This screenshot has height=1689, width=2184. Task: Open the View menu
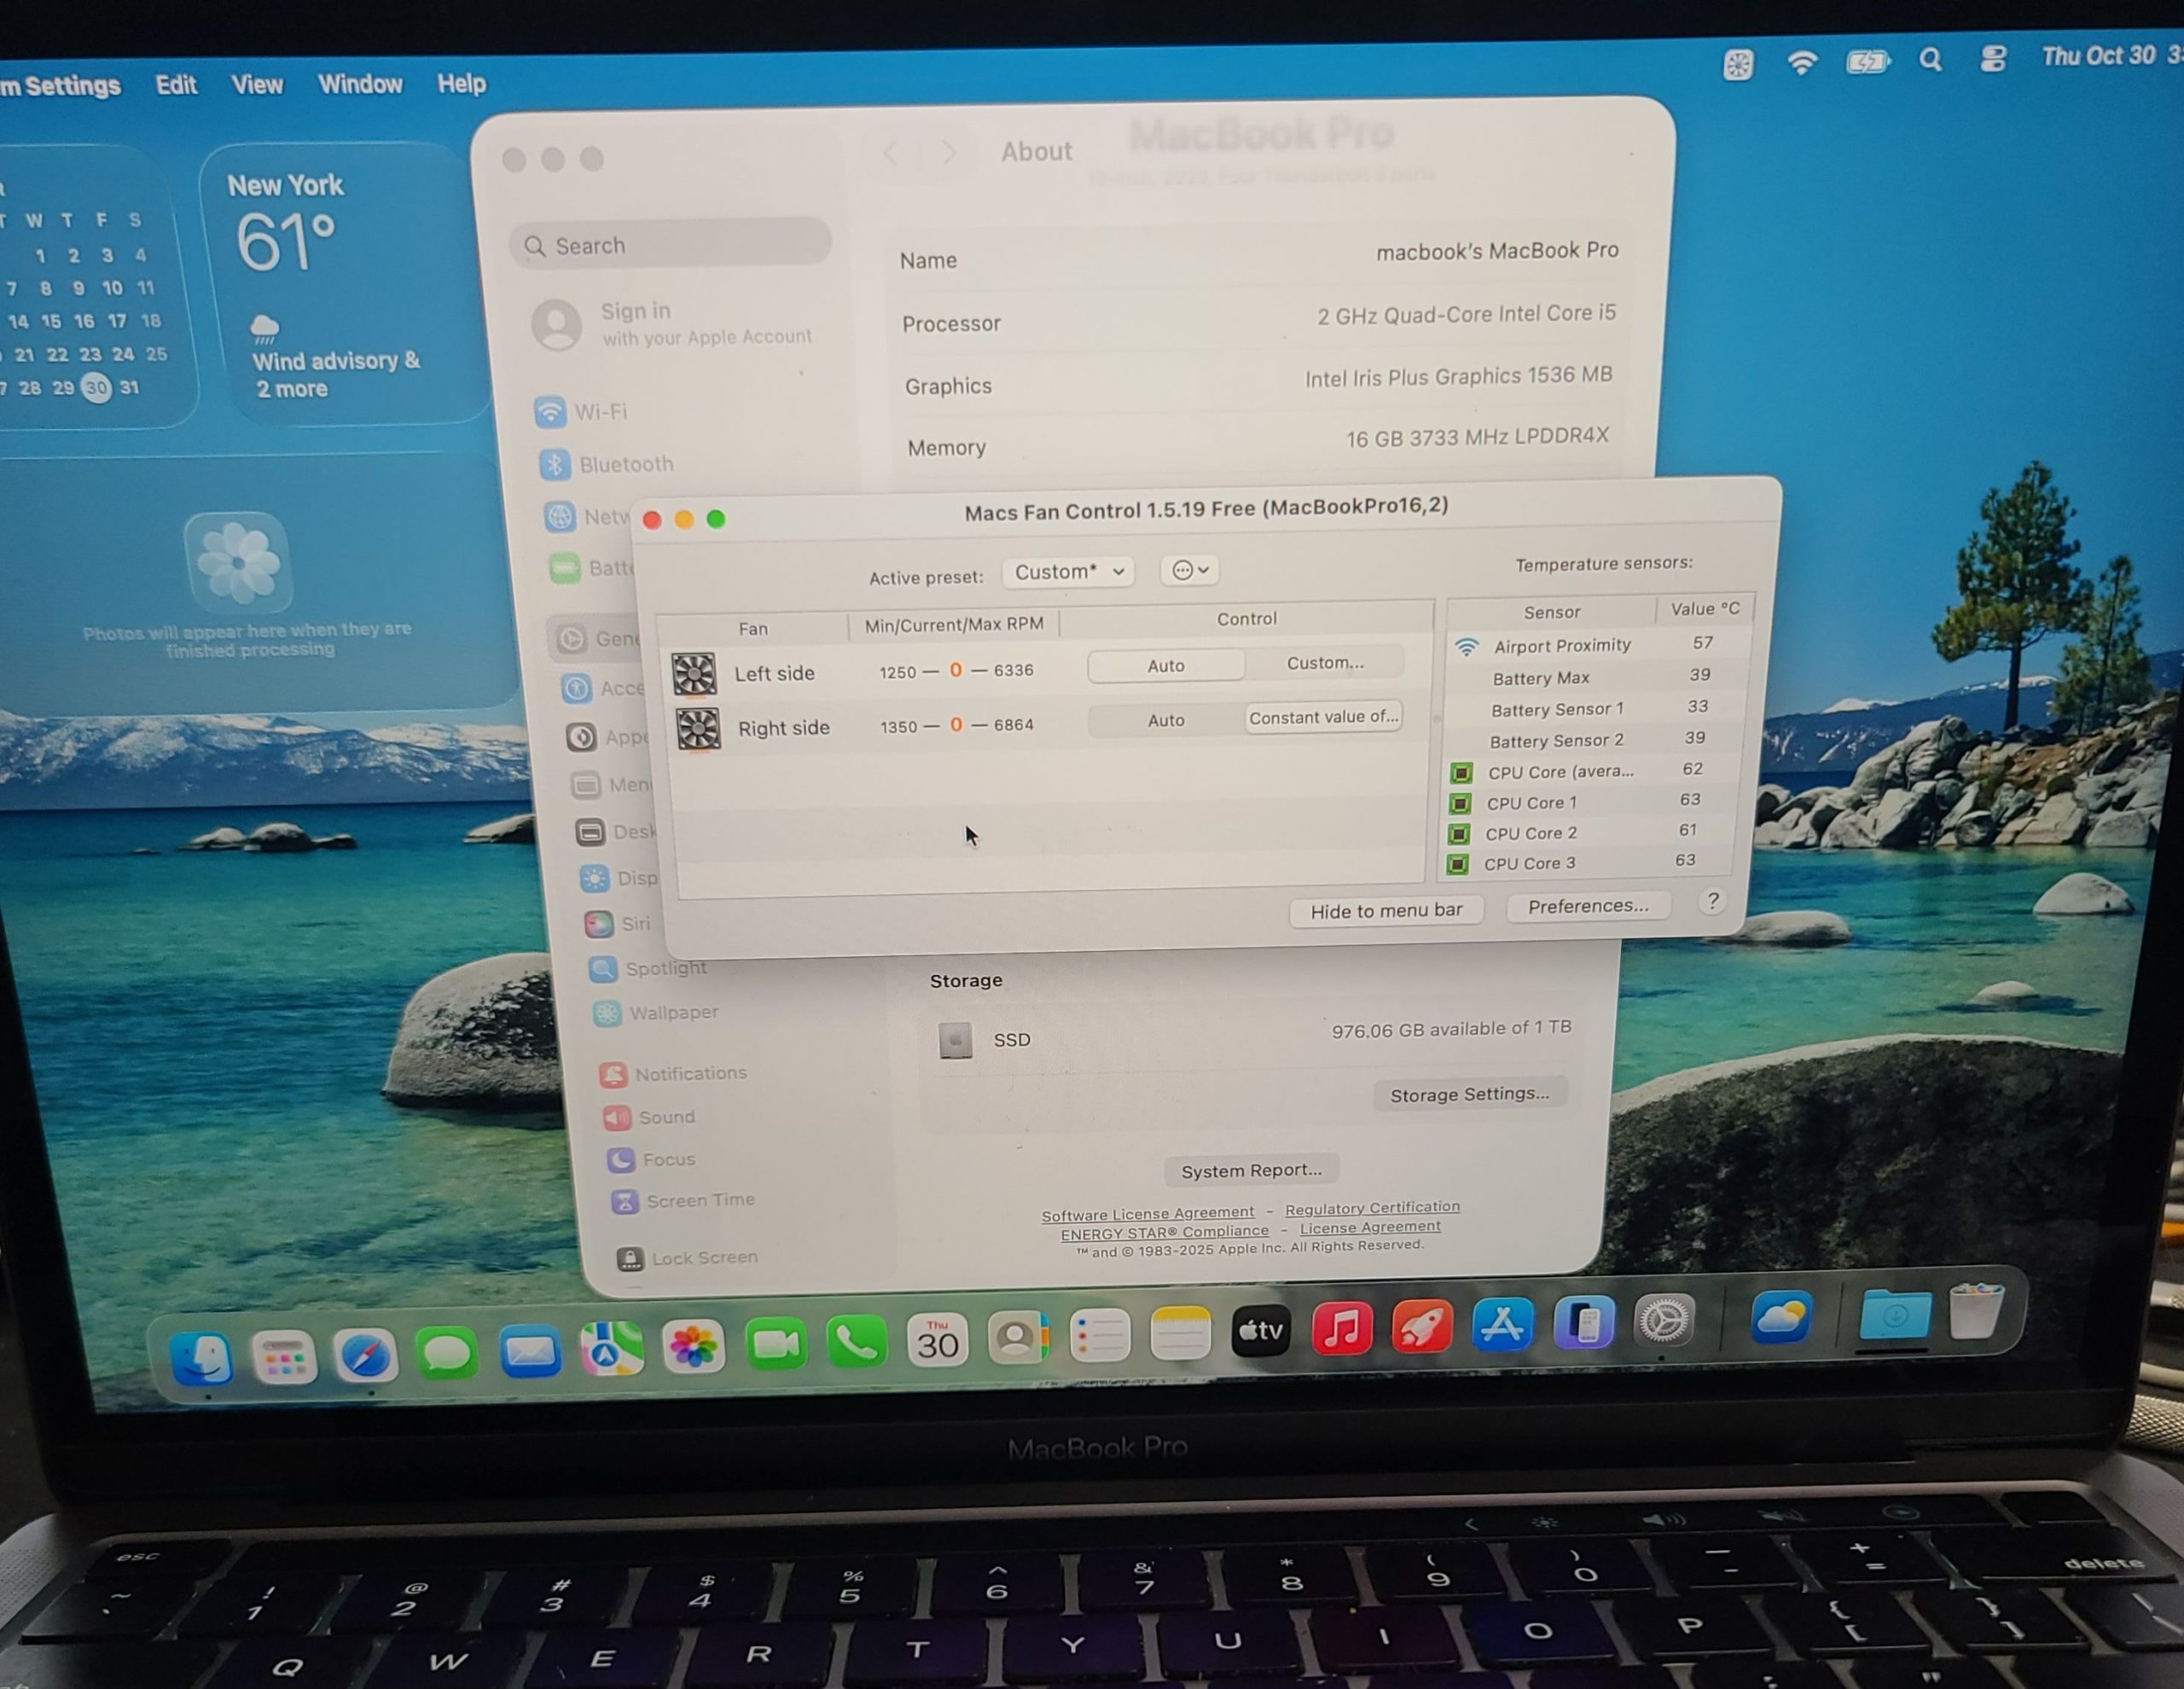257,84
